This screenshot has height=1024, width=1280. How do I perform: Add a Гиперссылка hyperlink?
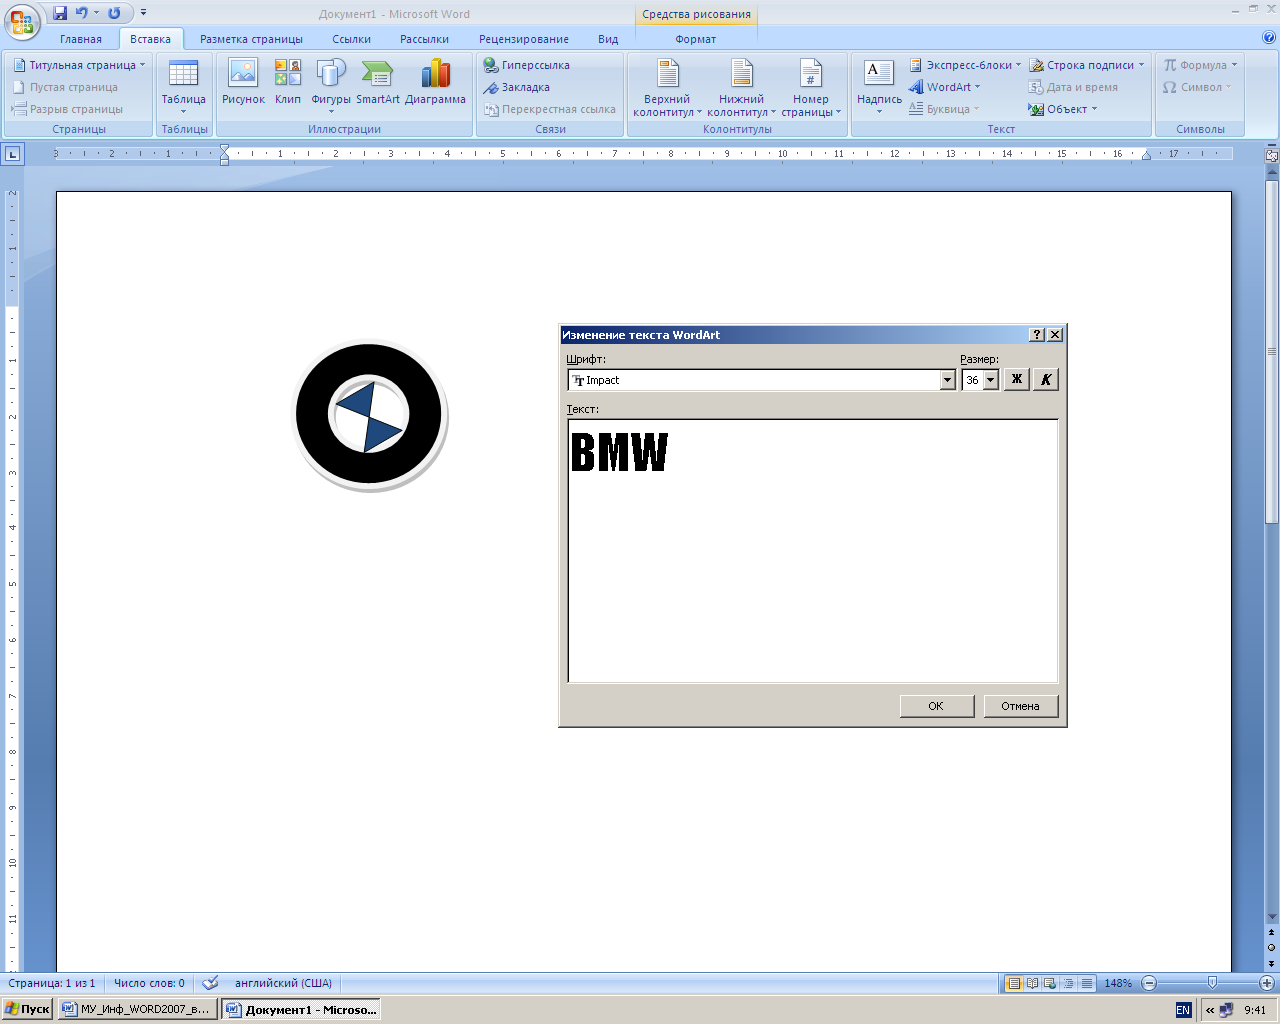click(x=527, y=65)
